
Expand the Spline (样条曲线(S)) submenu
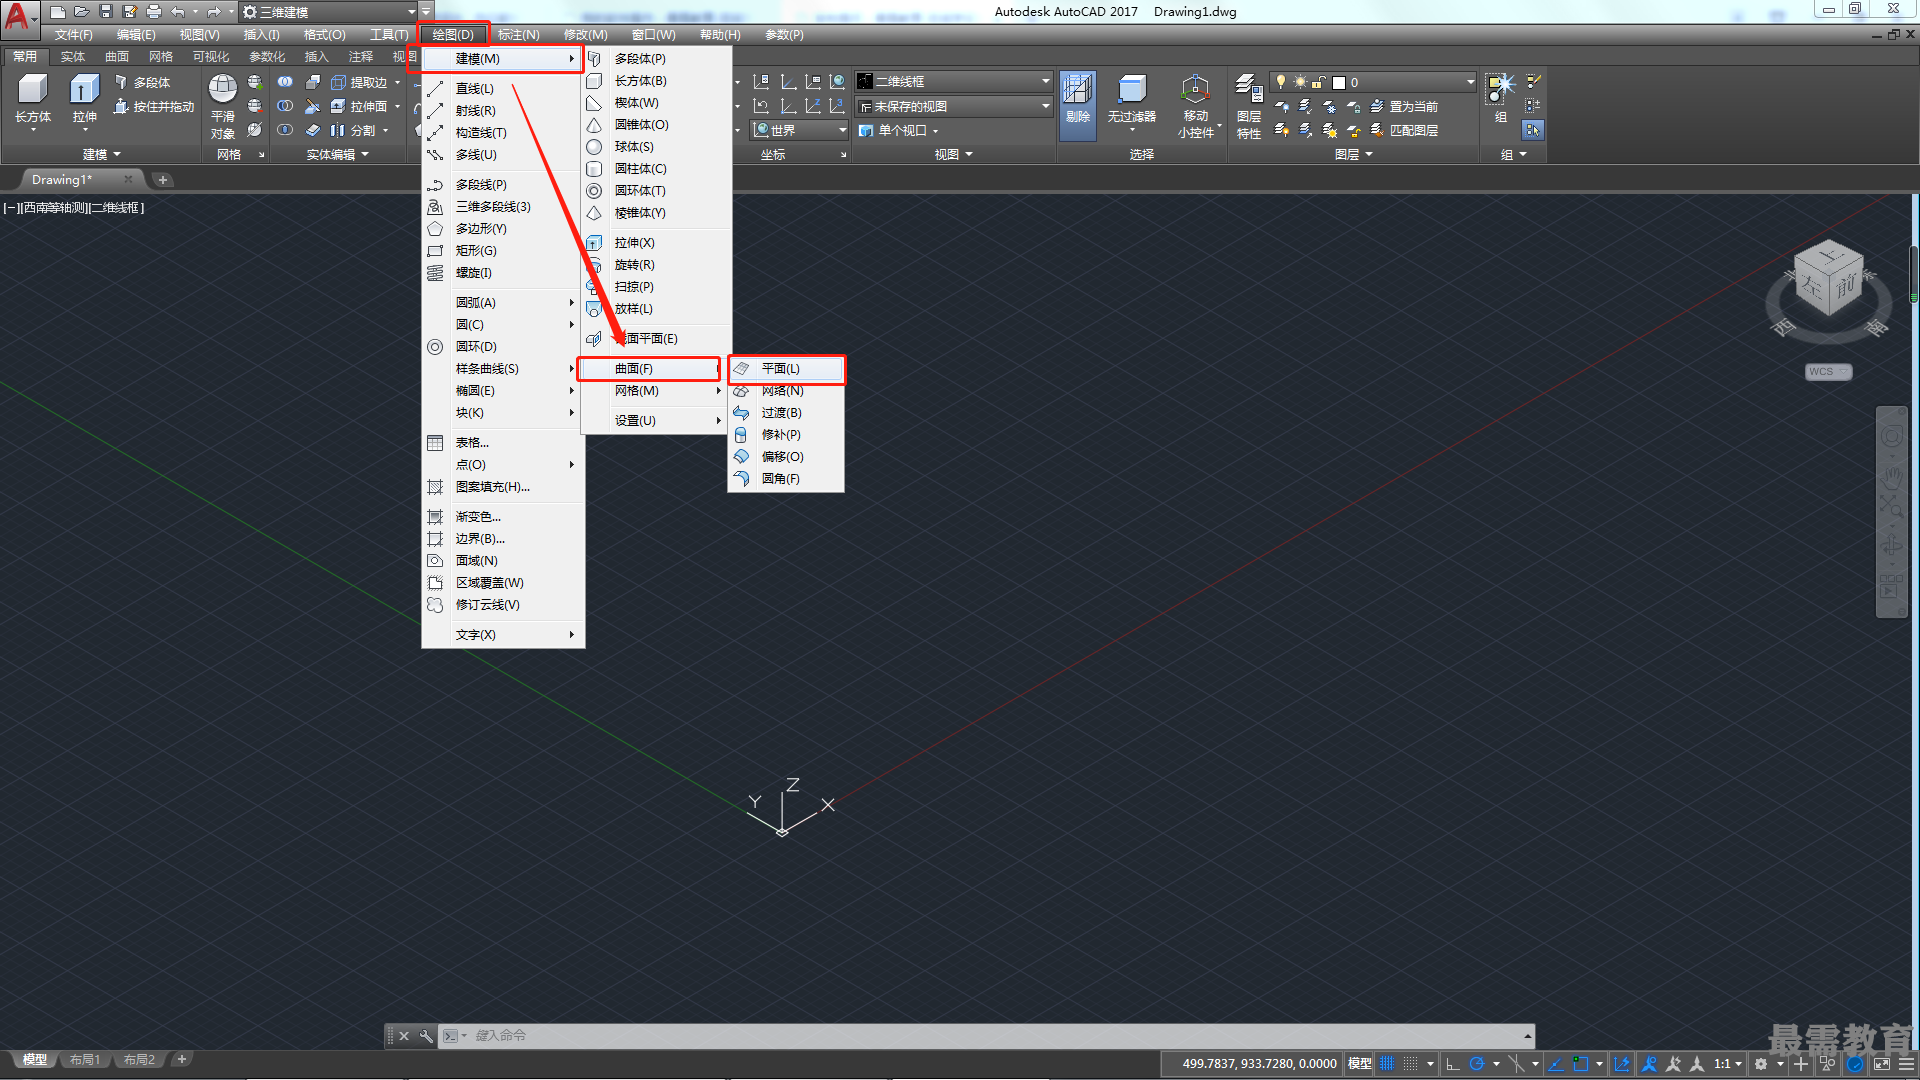[x=503, y=369]
